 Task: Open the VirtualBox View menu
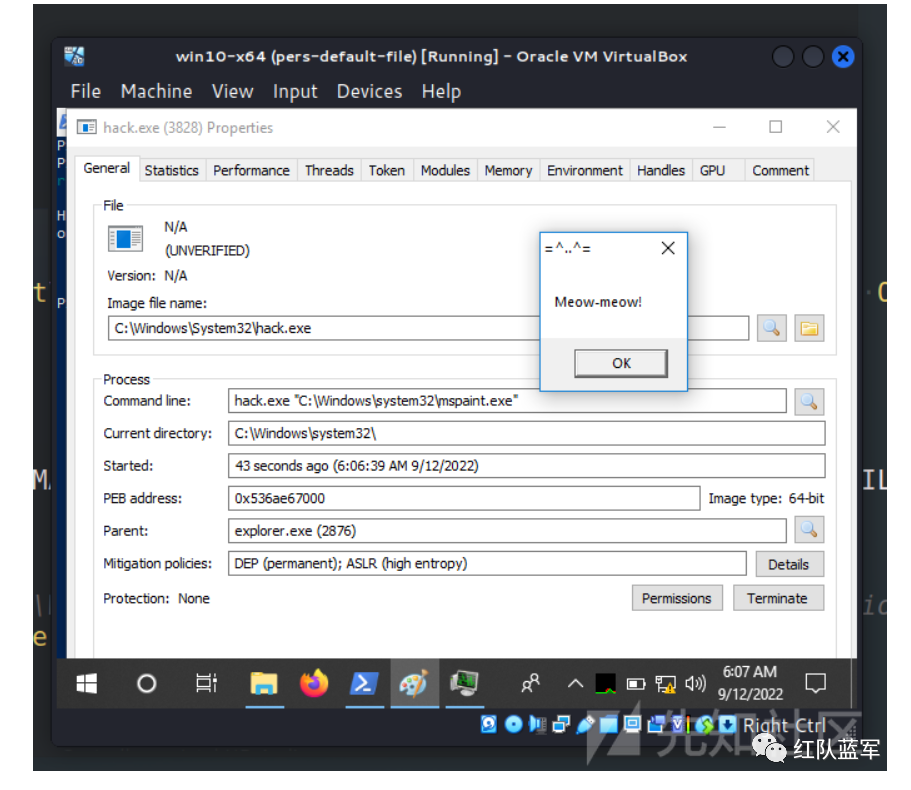(x=232, y=91)
